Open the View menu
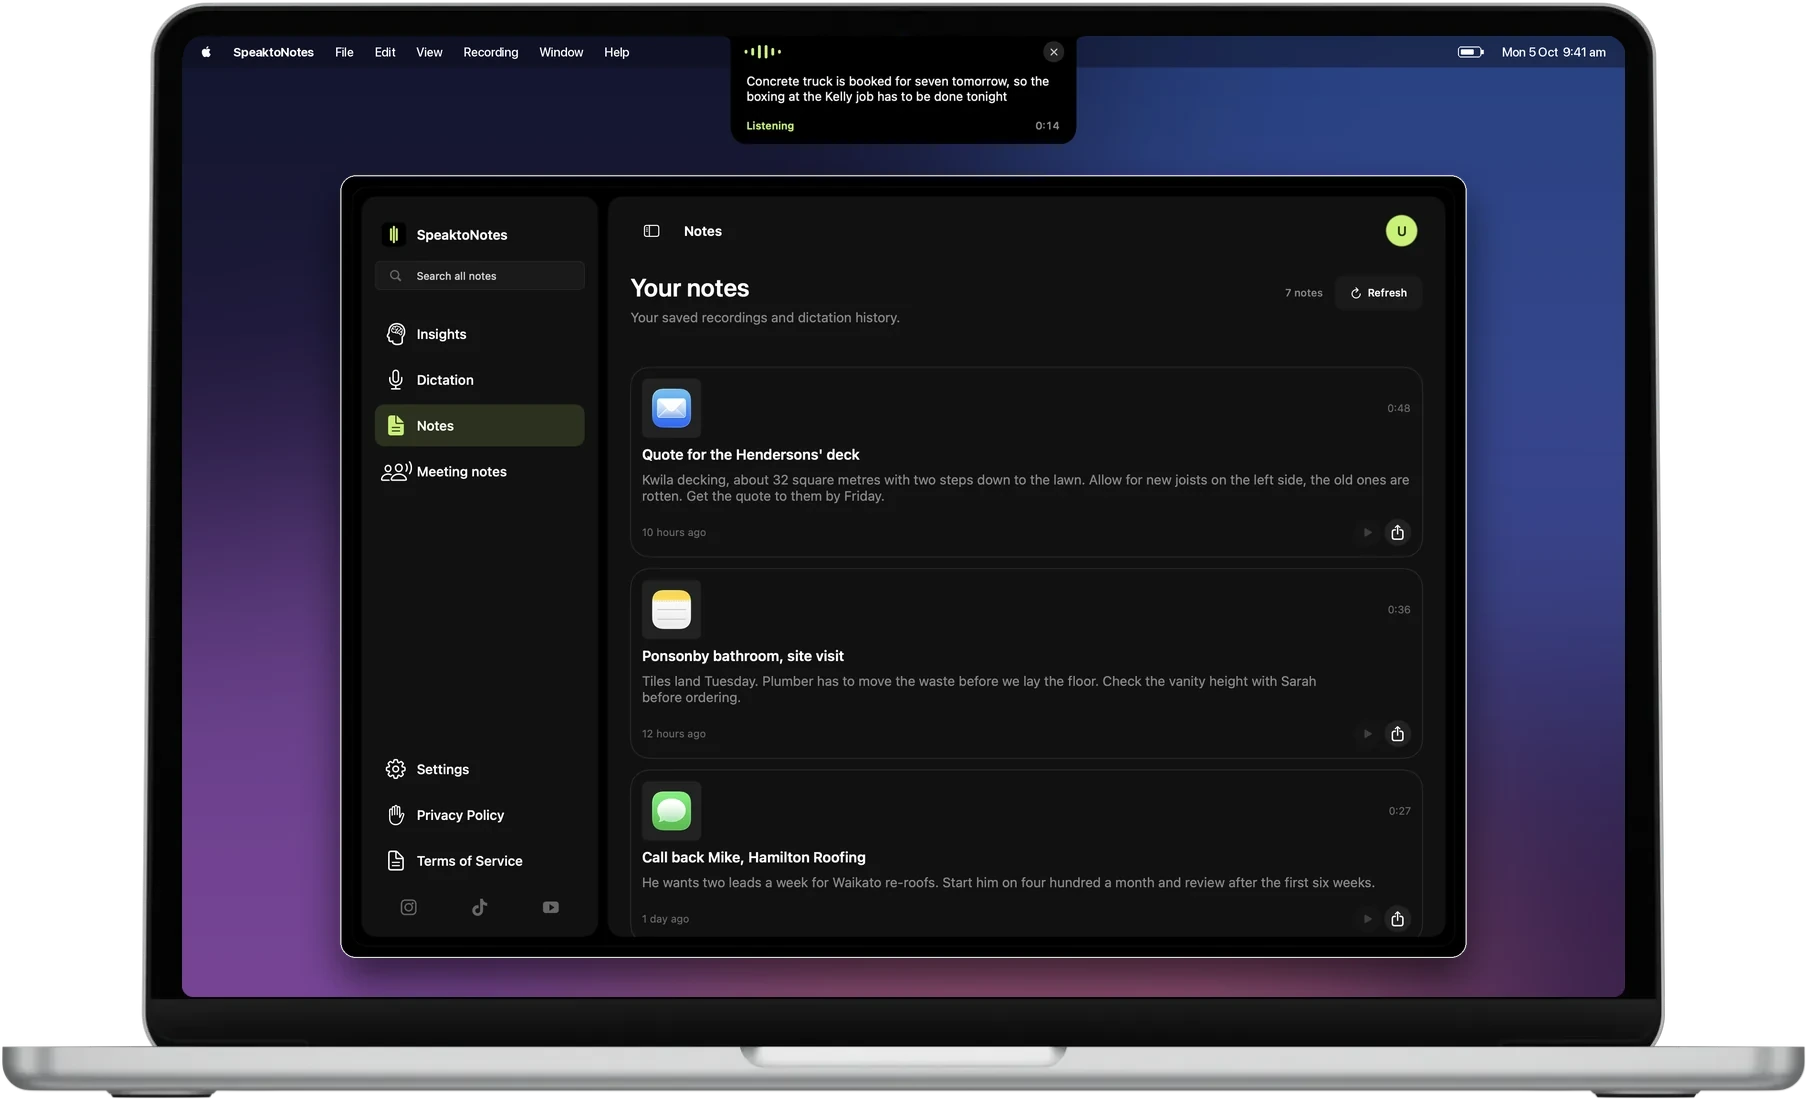The height and width of the screenshot is (1100, 1806). point(429,52)
